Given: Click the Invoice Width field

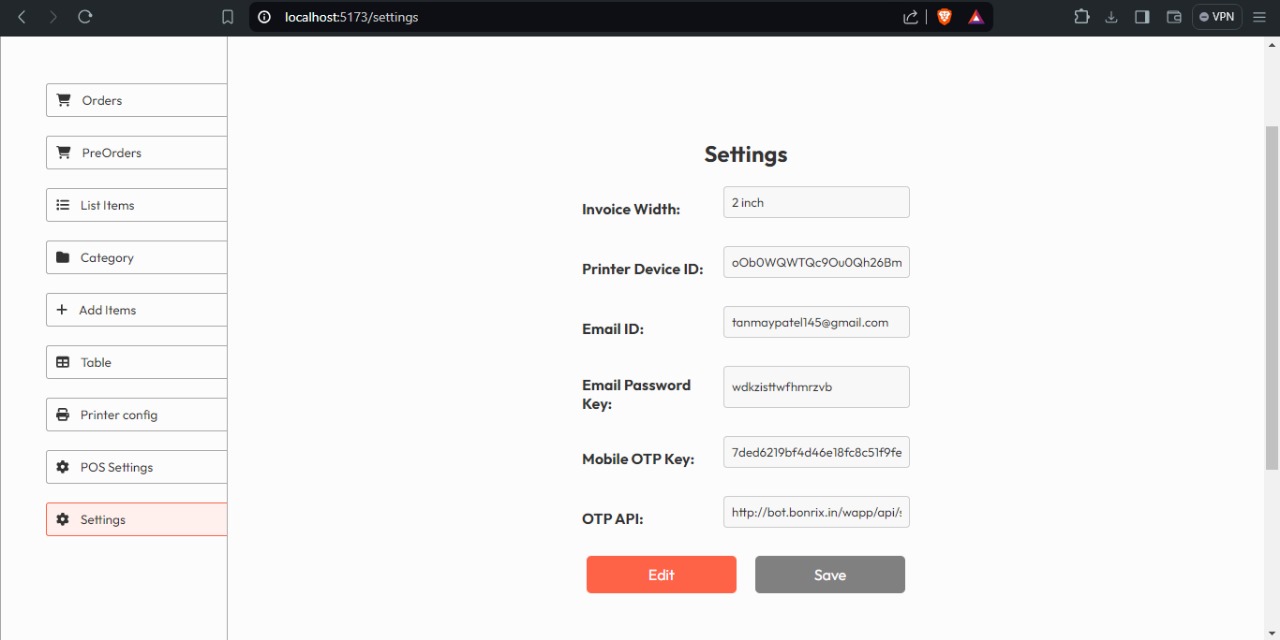Looking at the screenshot, I should click(816, 202).
